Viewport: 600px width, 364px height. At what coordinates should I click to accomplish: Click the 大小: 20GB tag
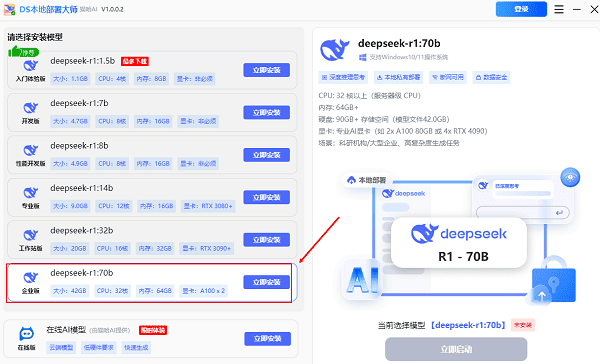pyautogui.click(x=69, y=248)
